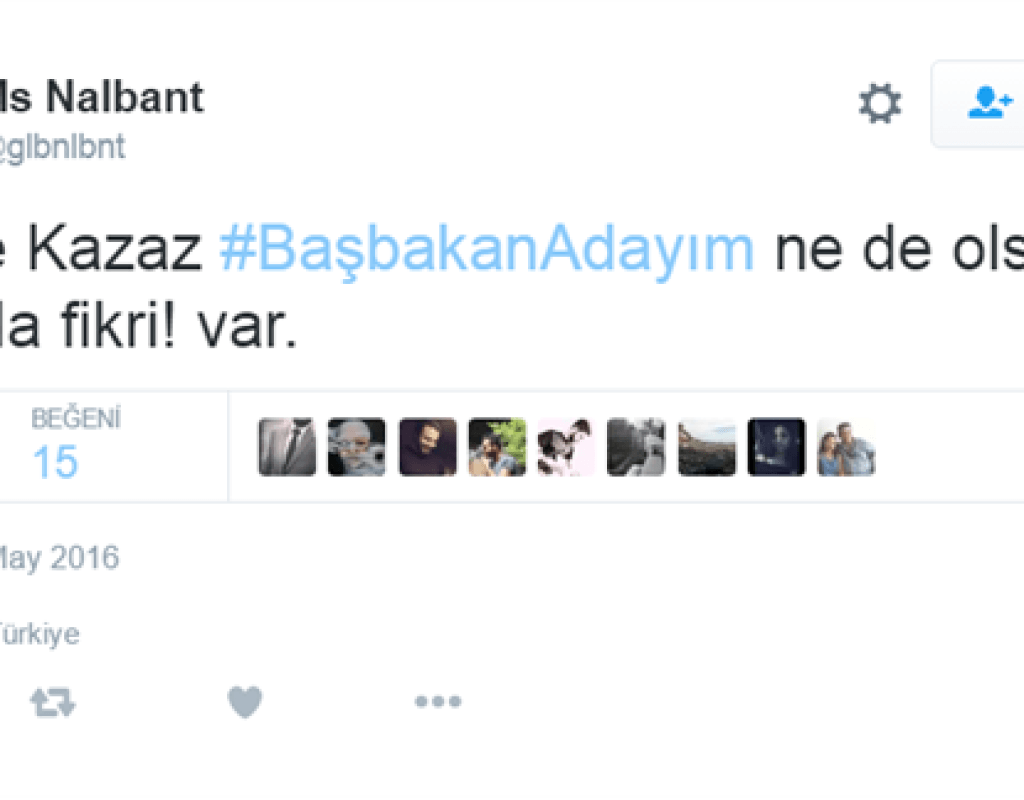
Task: Click the follow user button
Action: pyautogui.click(x=978, y=104)
